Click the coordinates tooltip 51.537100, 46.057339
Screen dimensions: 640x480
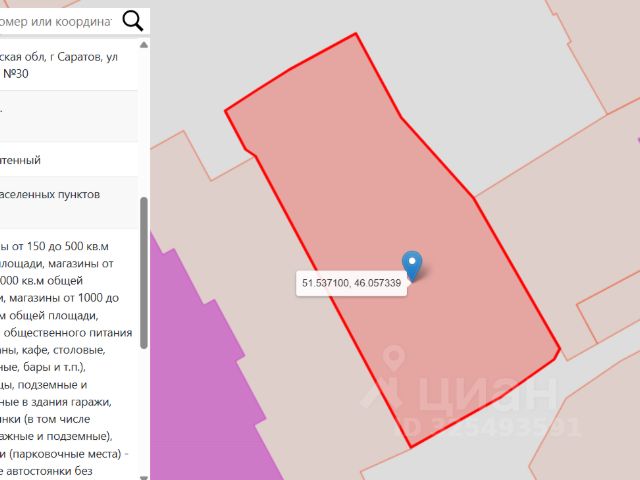[x=351, y=283]
